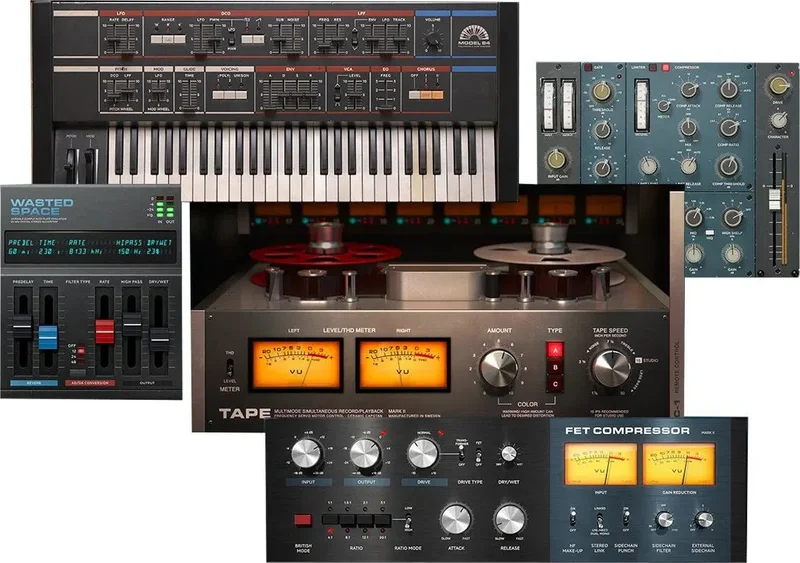800x563 pixels.
Task: Turn the Tape Amount knob
Action: click(498, 369)
